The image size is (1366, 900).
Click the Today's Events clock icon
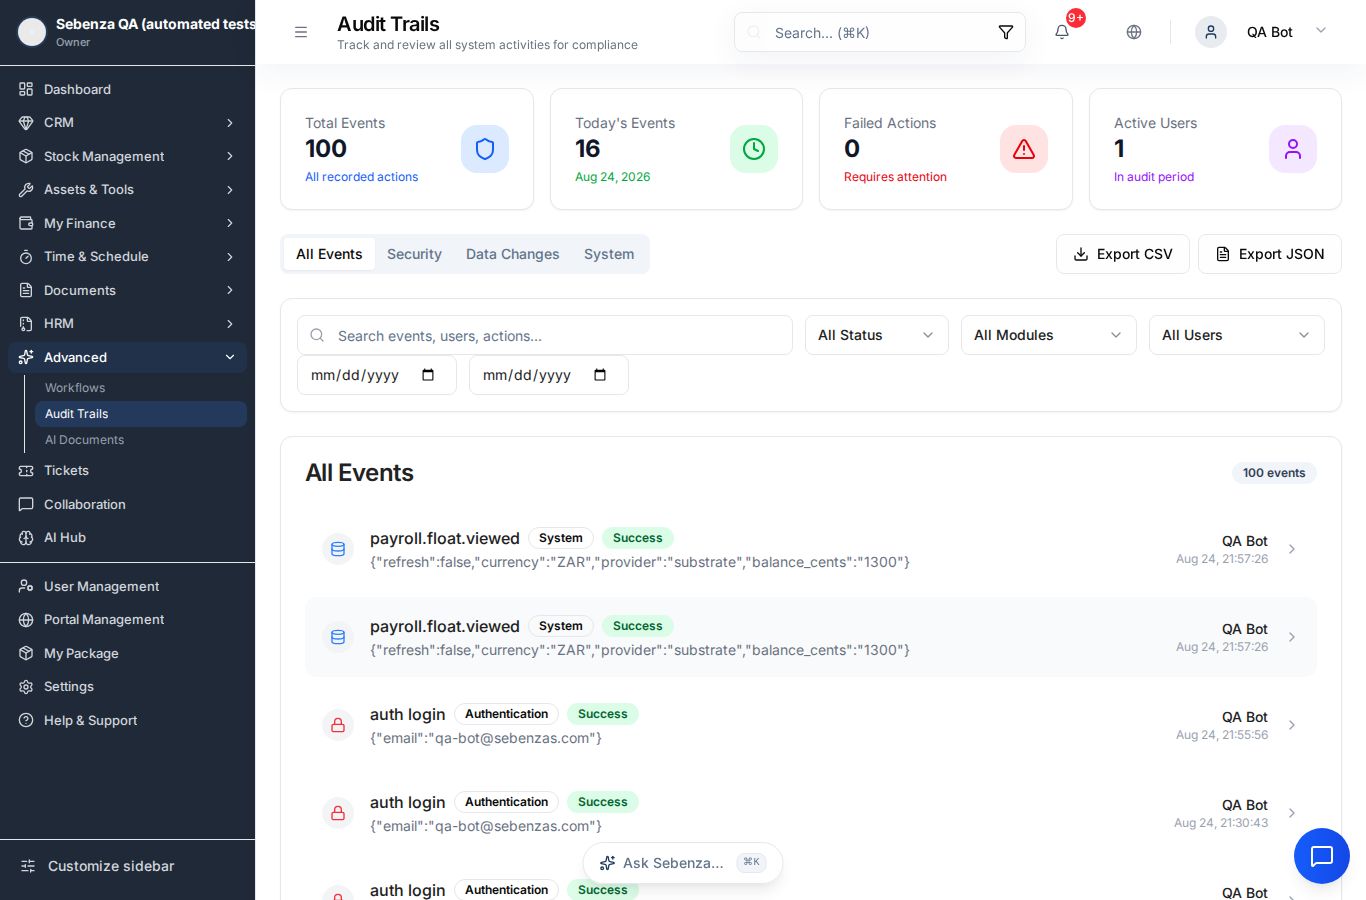pos(754,149)
